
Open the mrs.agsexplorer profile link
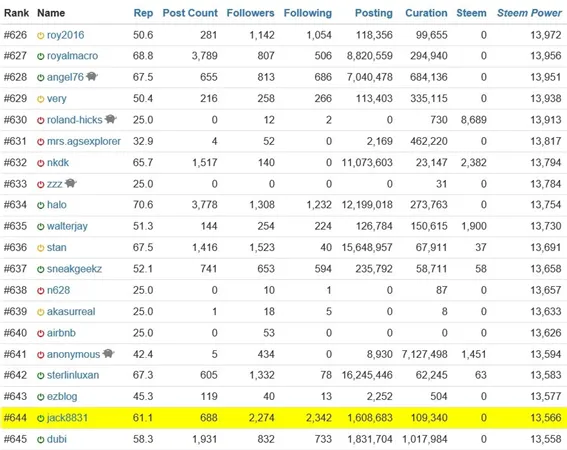pos(84,141)
